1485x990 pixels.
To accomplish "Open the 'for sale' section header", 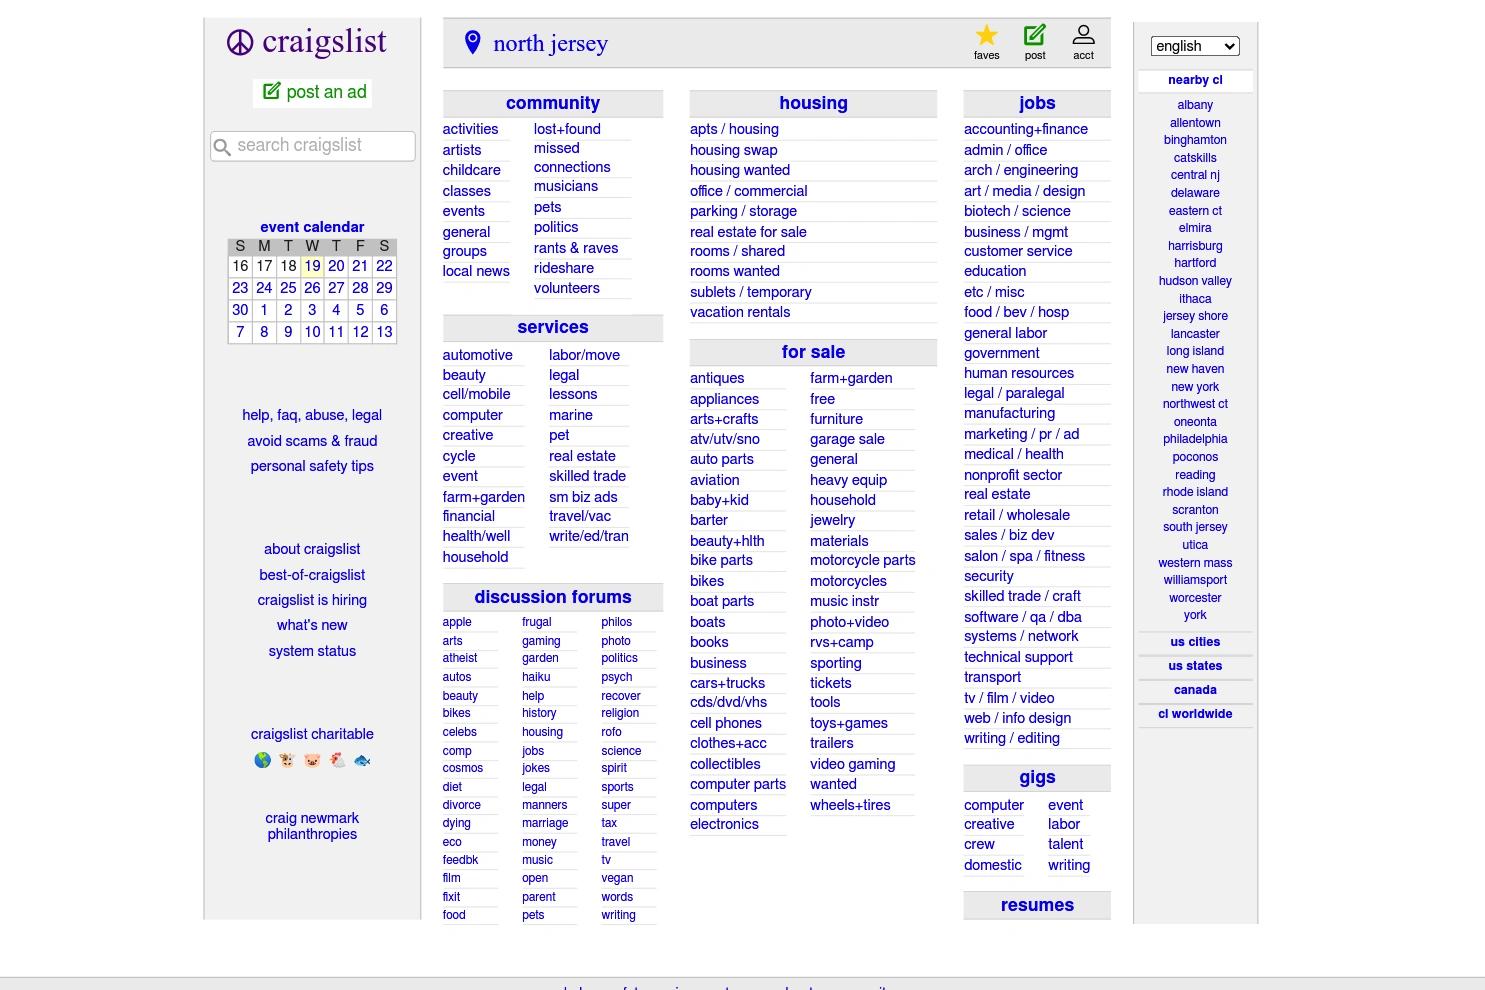I will coord(813,352).
